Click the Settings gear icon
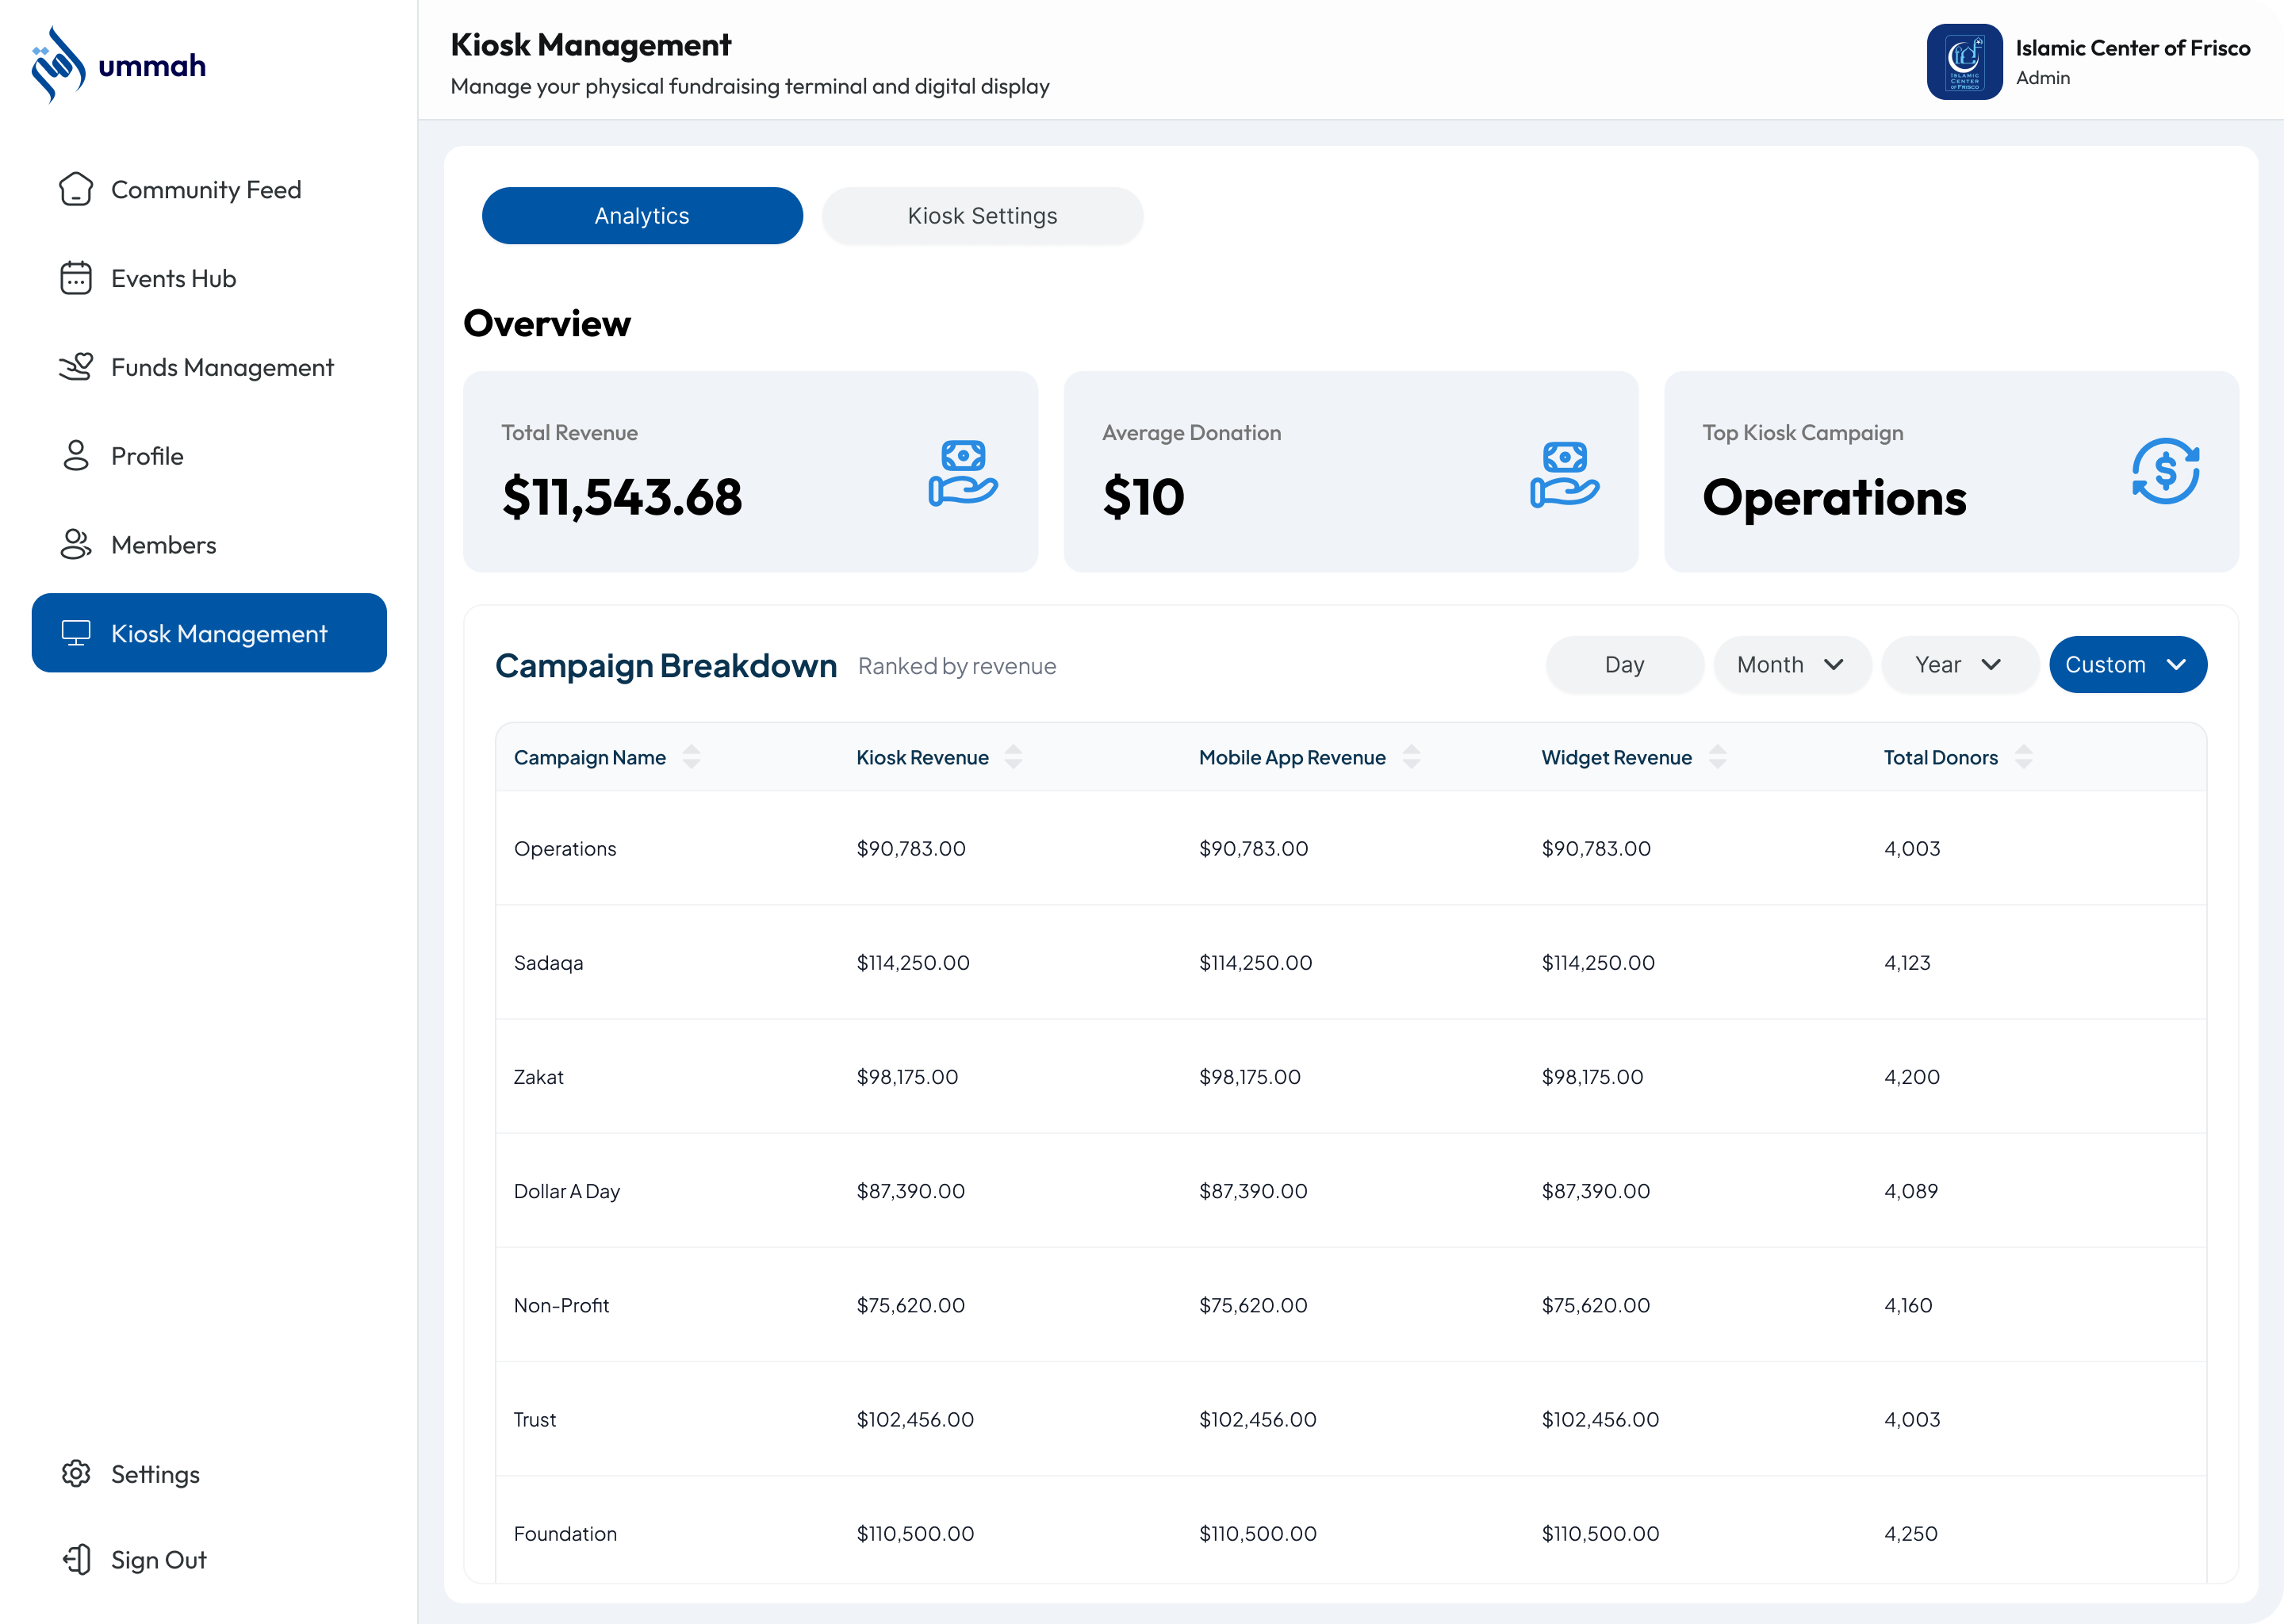The image size is (2284, 1624). click(76, 1474)
